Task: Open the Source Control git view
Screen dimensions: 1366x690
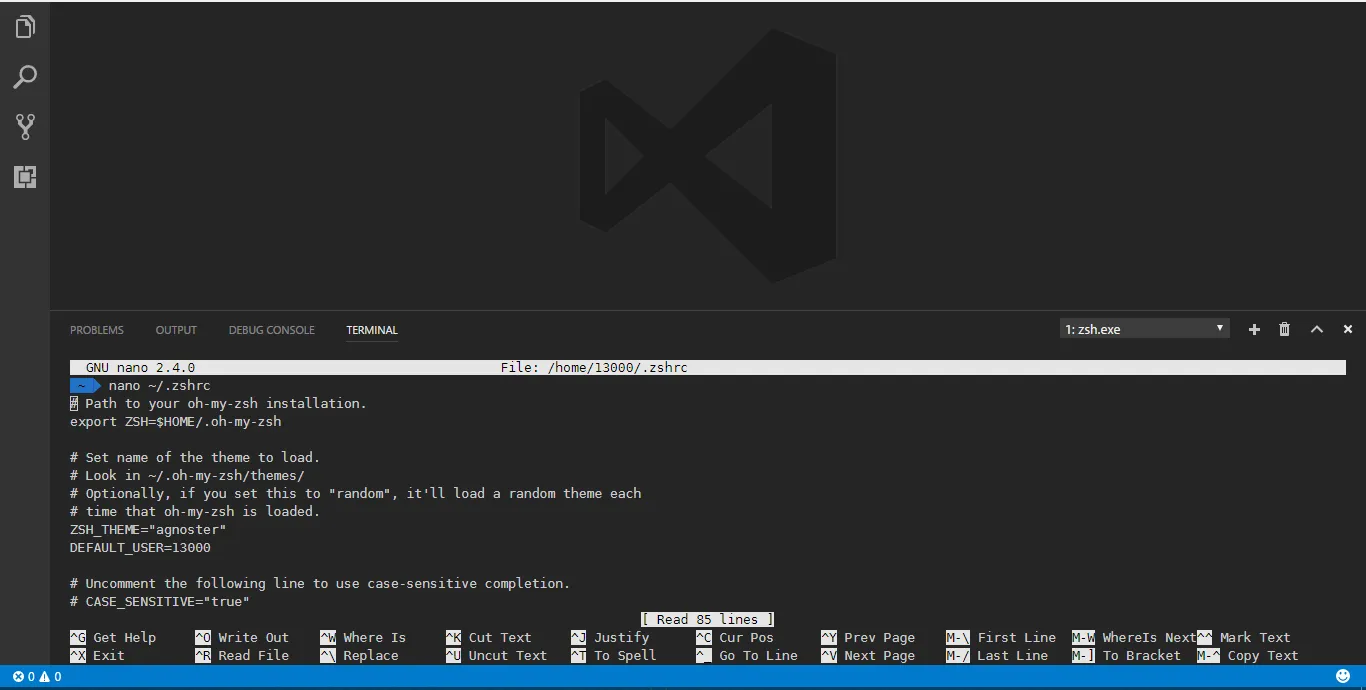Action: point(25,127)
